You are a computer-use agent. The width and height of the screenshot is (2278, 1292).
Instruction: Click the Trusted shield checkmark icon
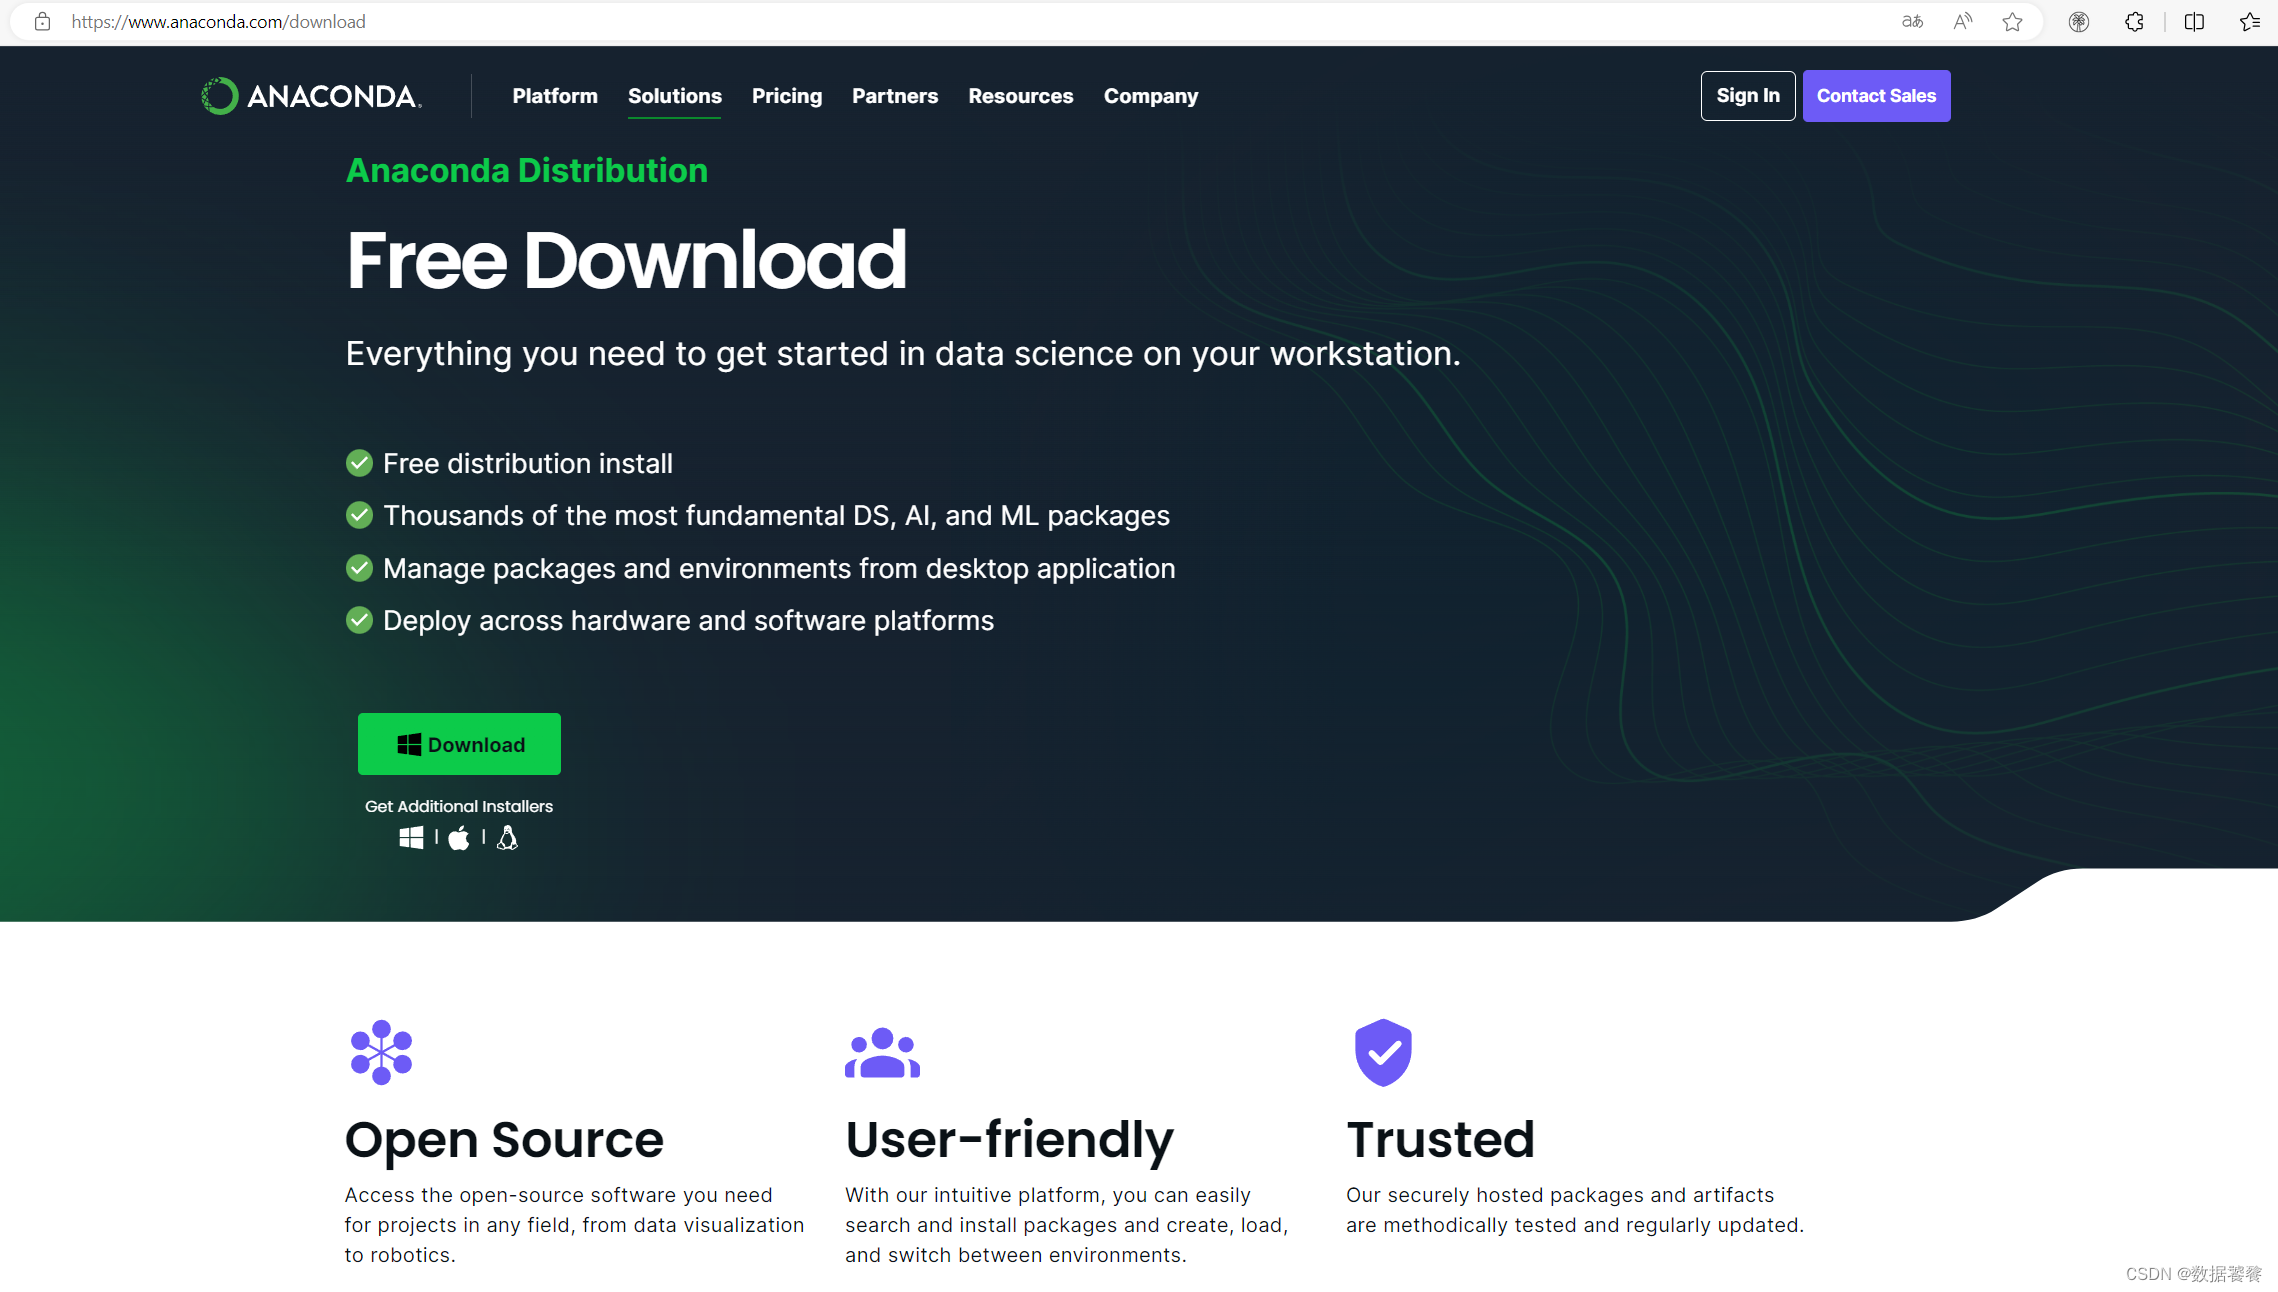1383,1050
